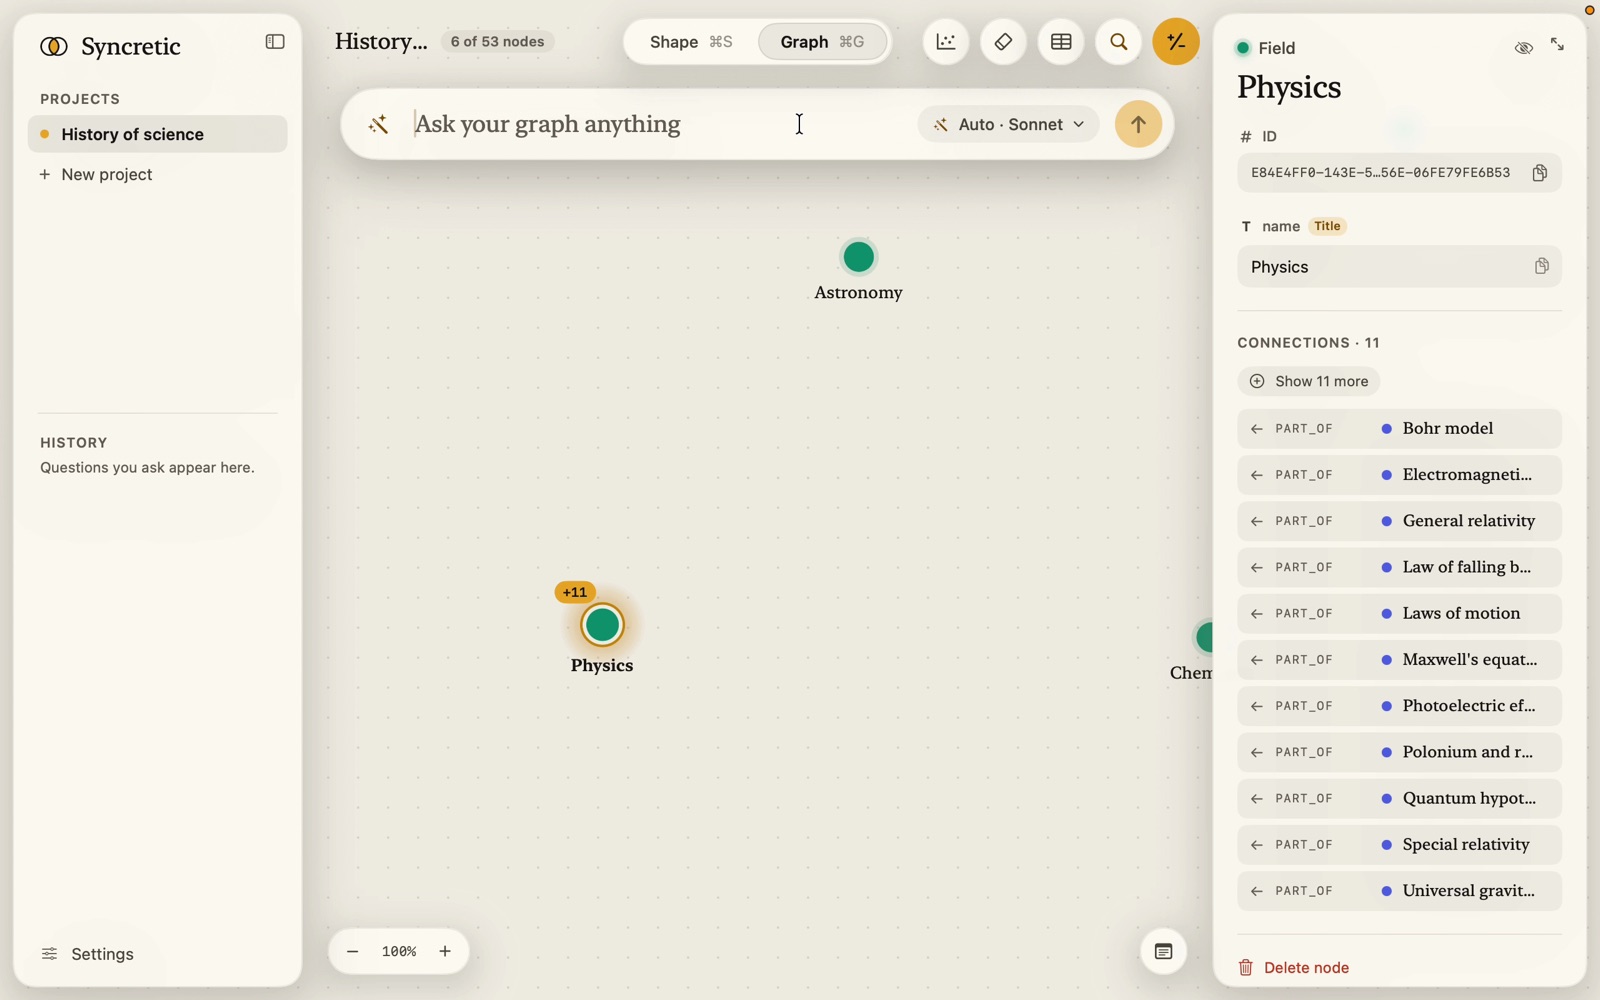Copy the name field value Physics

pyautogui.click(x=1541, y=267)
